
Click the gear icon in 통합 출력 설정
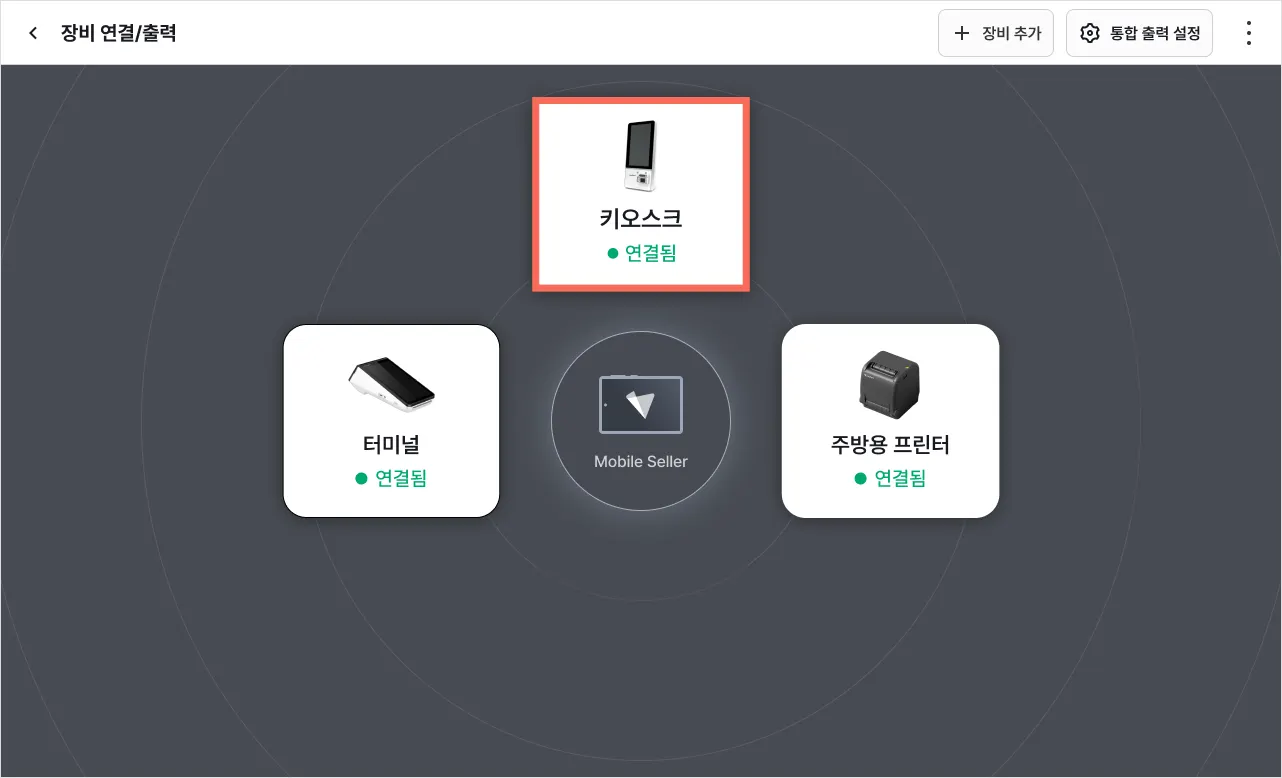pos(1090,33)
